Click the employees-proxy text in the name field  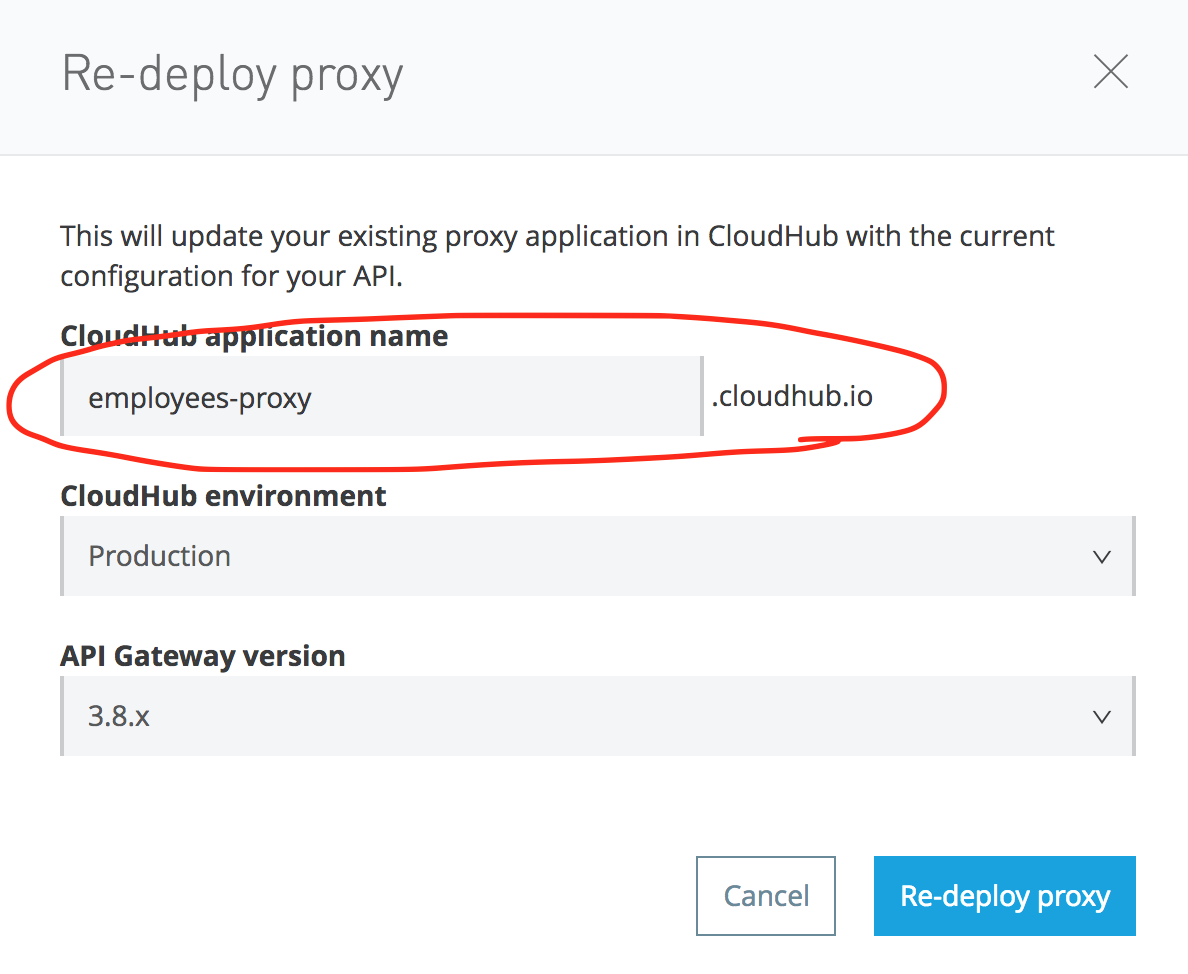200,398
